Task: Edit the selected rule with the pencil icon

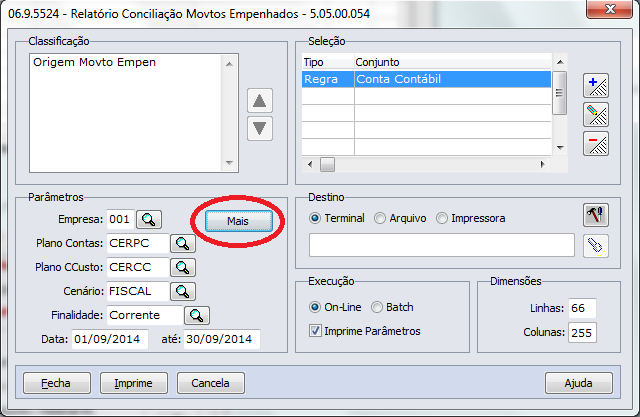Action: click(x=596, y=115)
